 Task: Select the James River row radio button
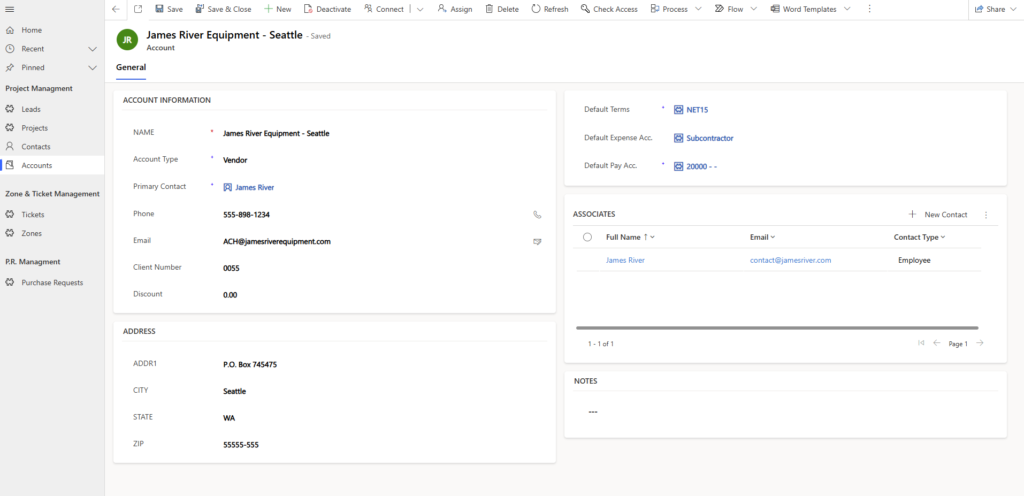click(587, 260)
